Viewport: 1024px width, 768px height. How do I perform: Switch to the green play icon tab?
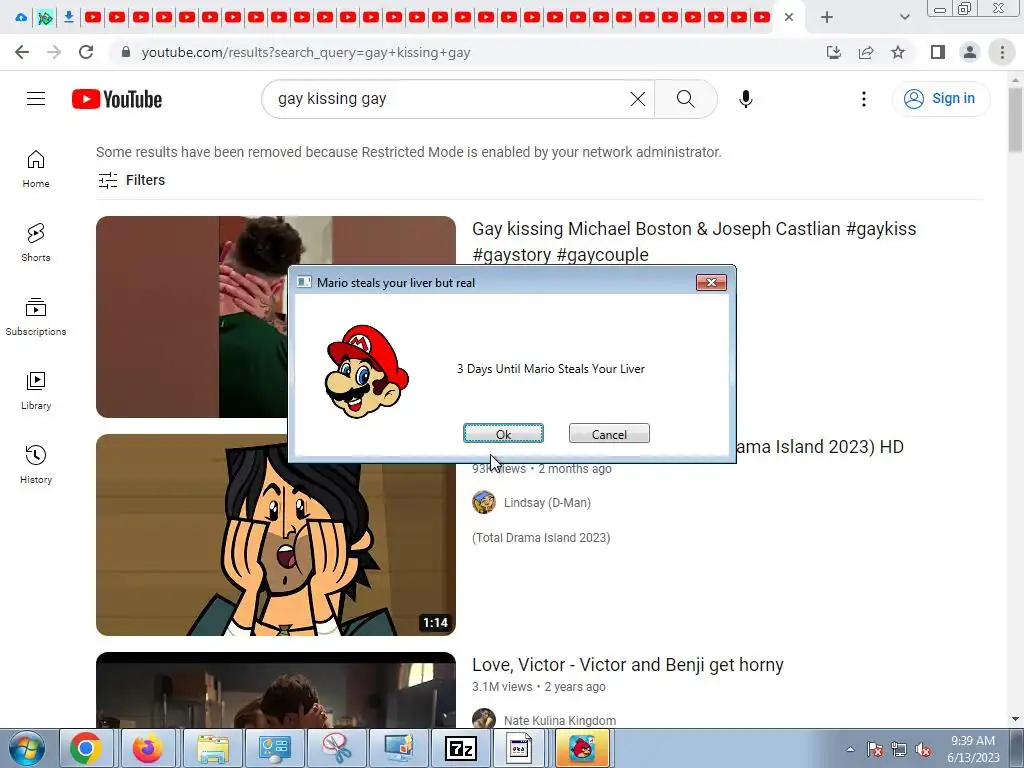click(x=44, y=17)
